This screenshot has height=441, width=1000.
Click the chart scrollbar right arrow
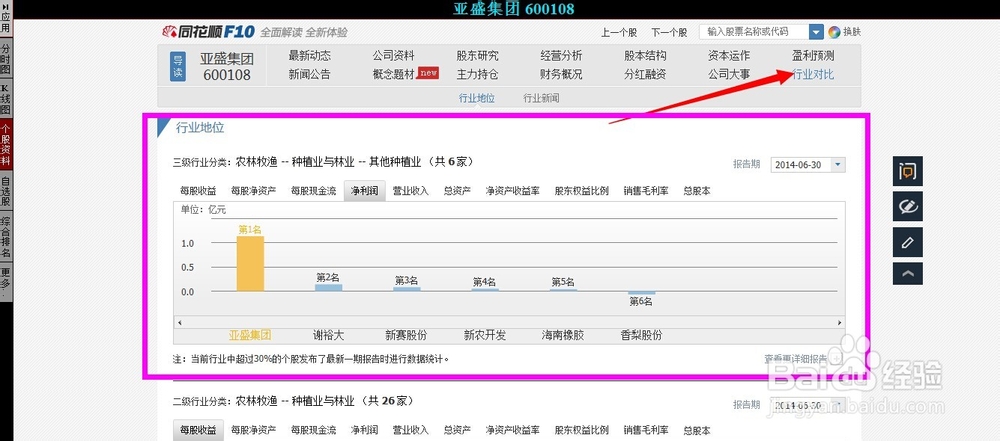tap(839, 323)
